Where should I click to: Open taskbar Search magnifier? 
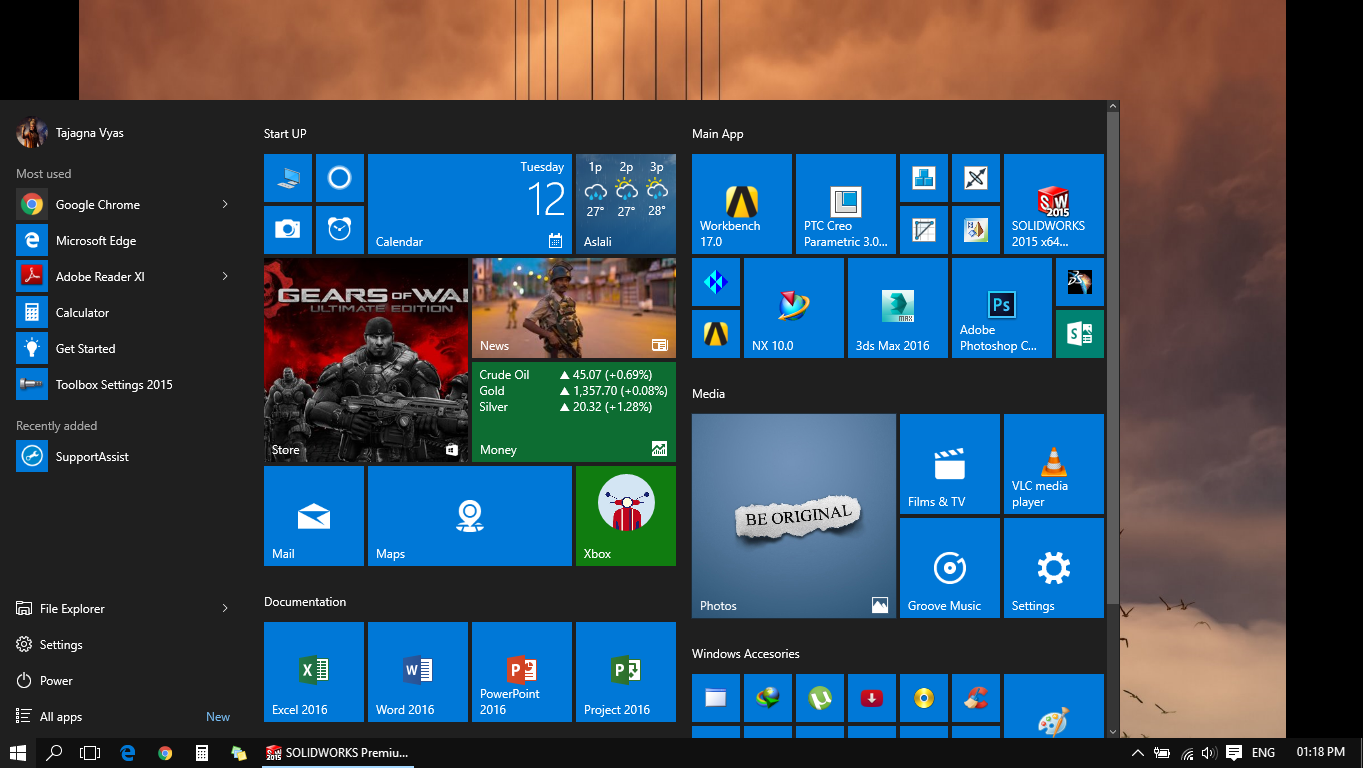coord(54,752)
